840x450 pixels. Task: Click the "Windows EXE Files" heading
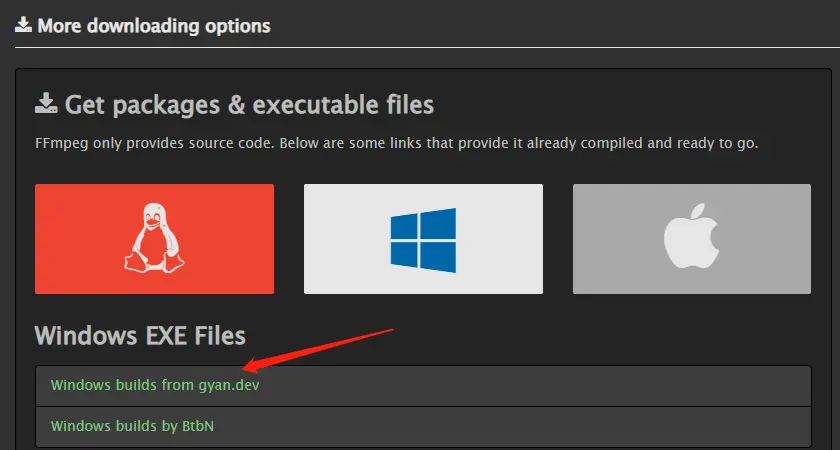coord(140,336)
